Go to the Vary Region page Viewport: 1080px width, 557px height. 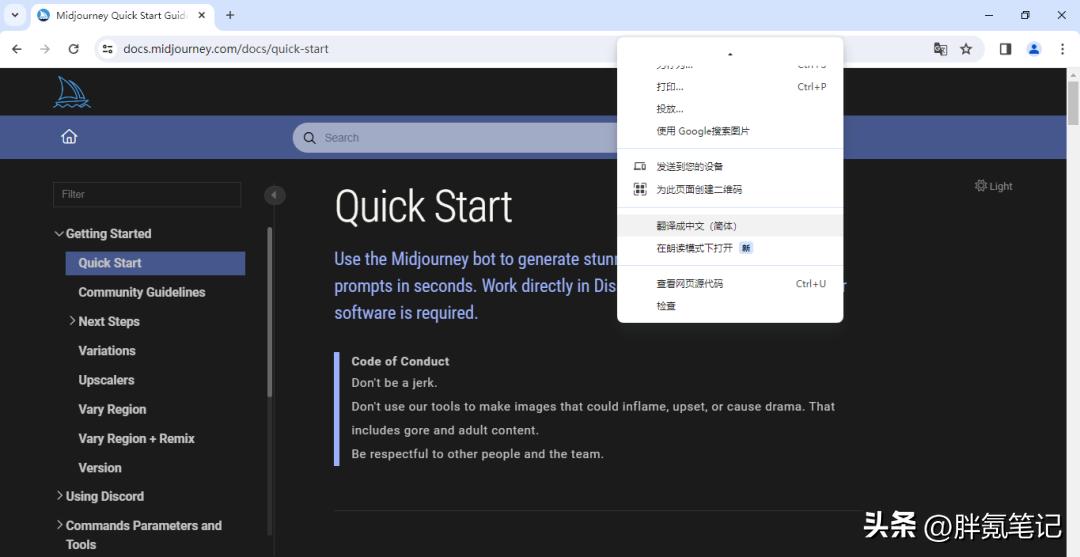(112, 409)
